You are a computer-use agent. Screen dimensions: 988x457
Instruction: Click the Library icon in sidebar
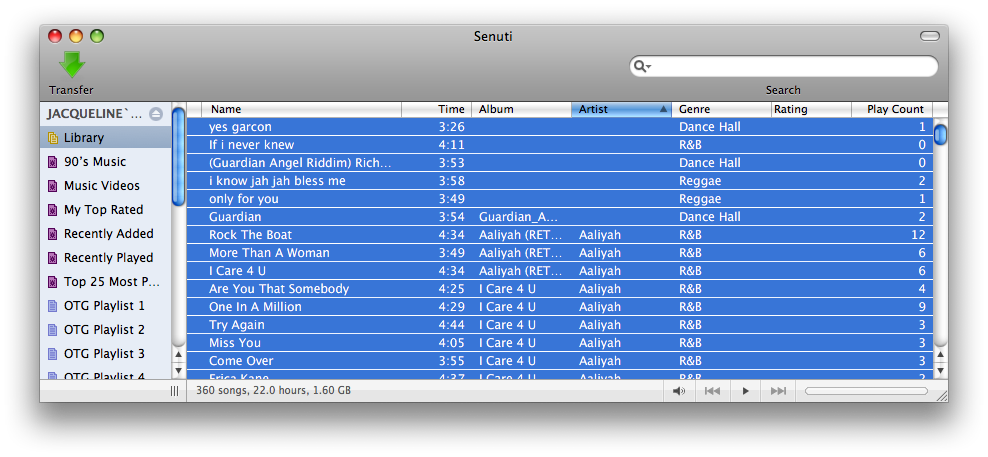53,138
